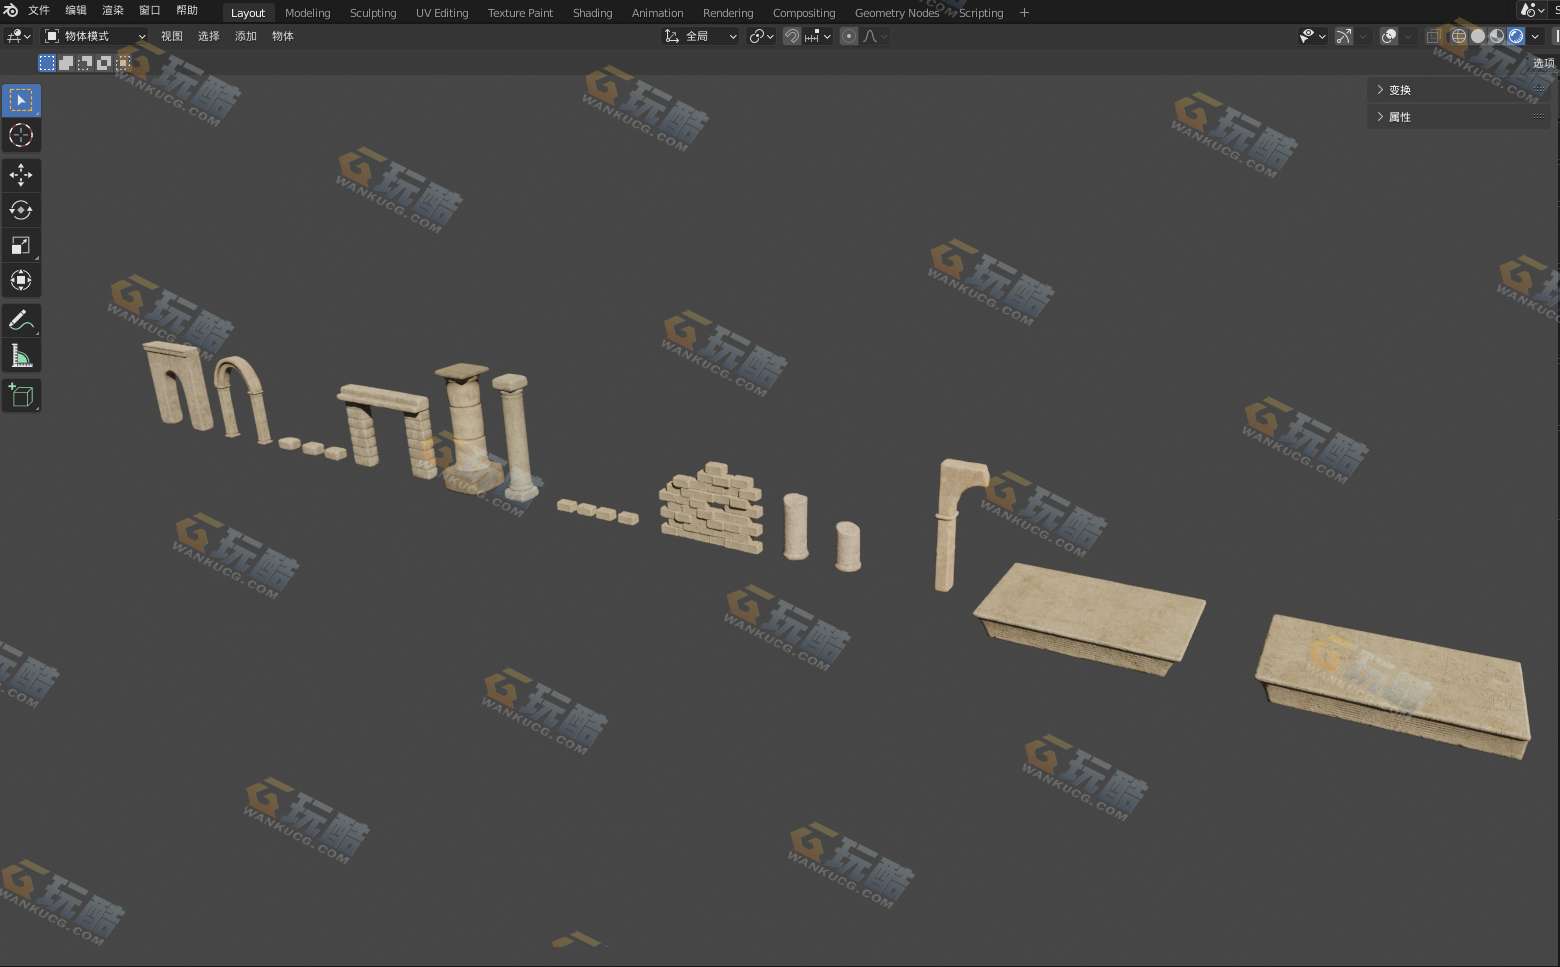This screenshot has width=1560, height=967.
Task: Open the 物体模式 mode dropdown
Action: click(x=95, y=36)
